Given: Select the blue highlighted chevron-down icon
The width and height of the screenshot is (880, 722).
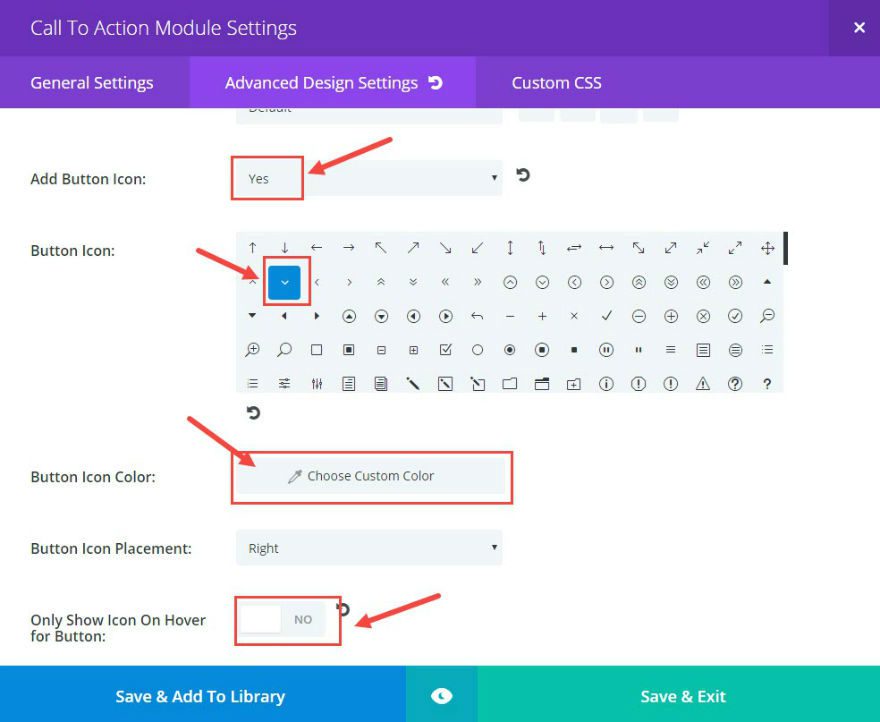Looking at the screenshot, I should pyautogui.click(x=284, y=282).
